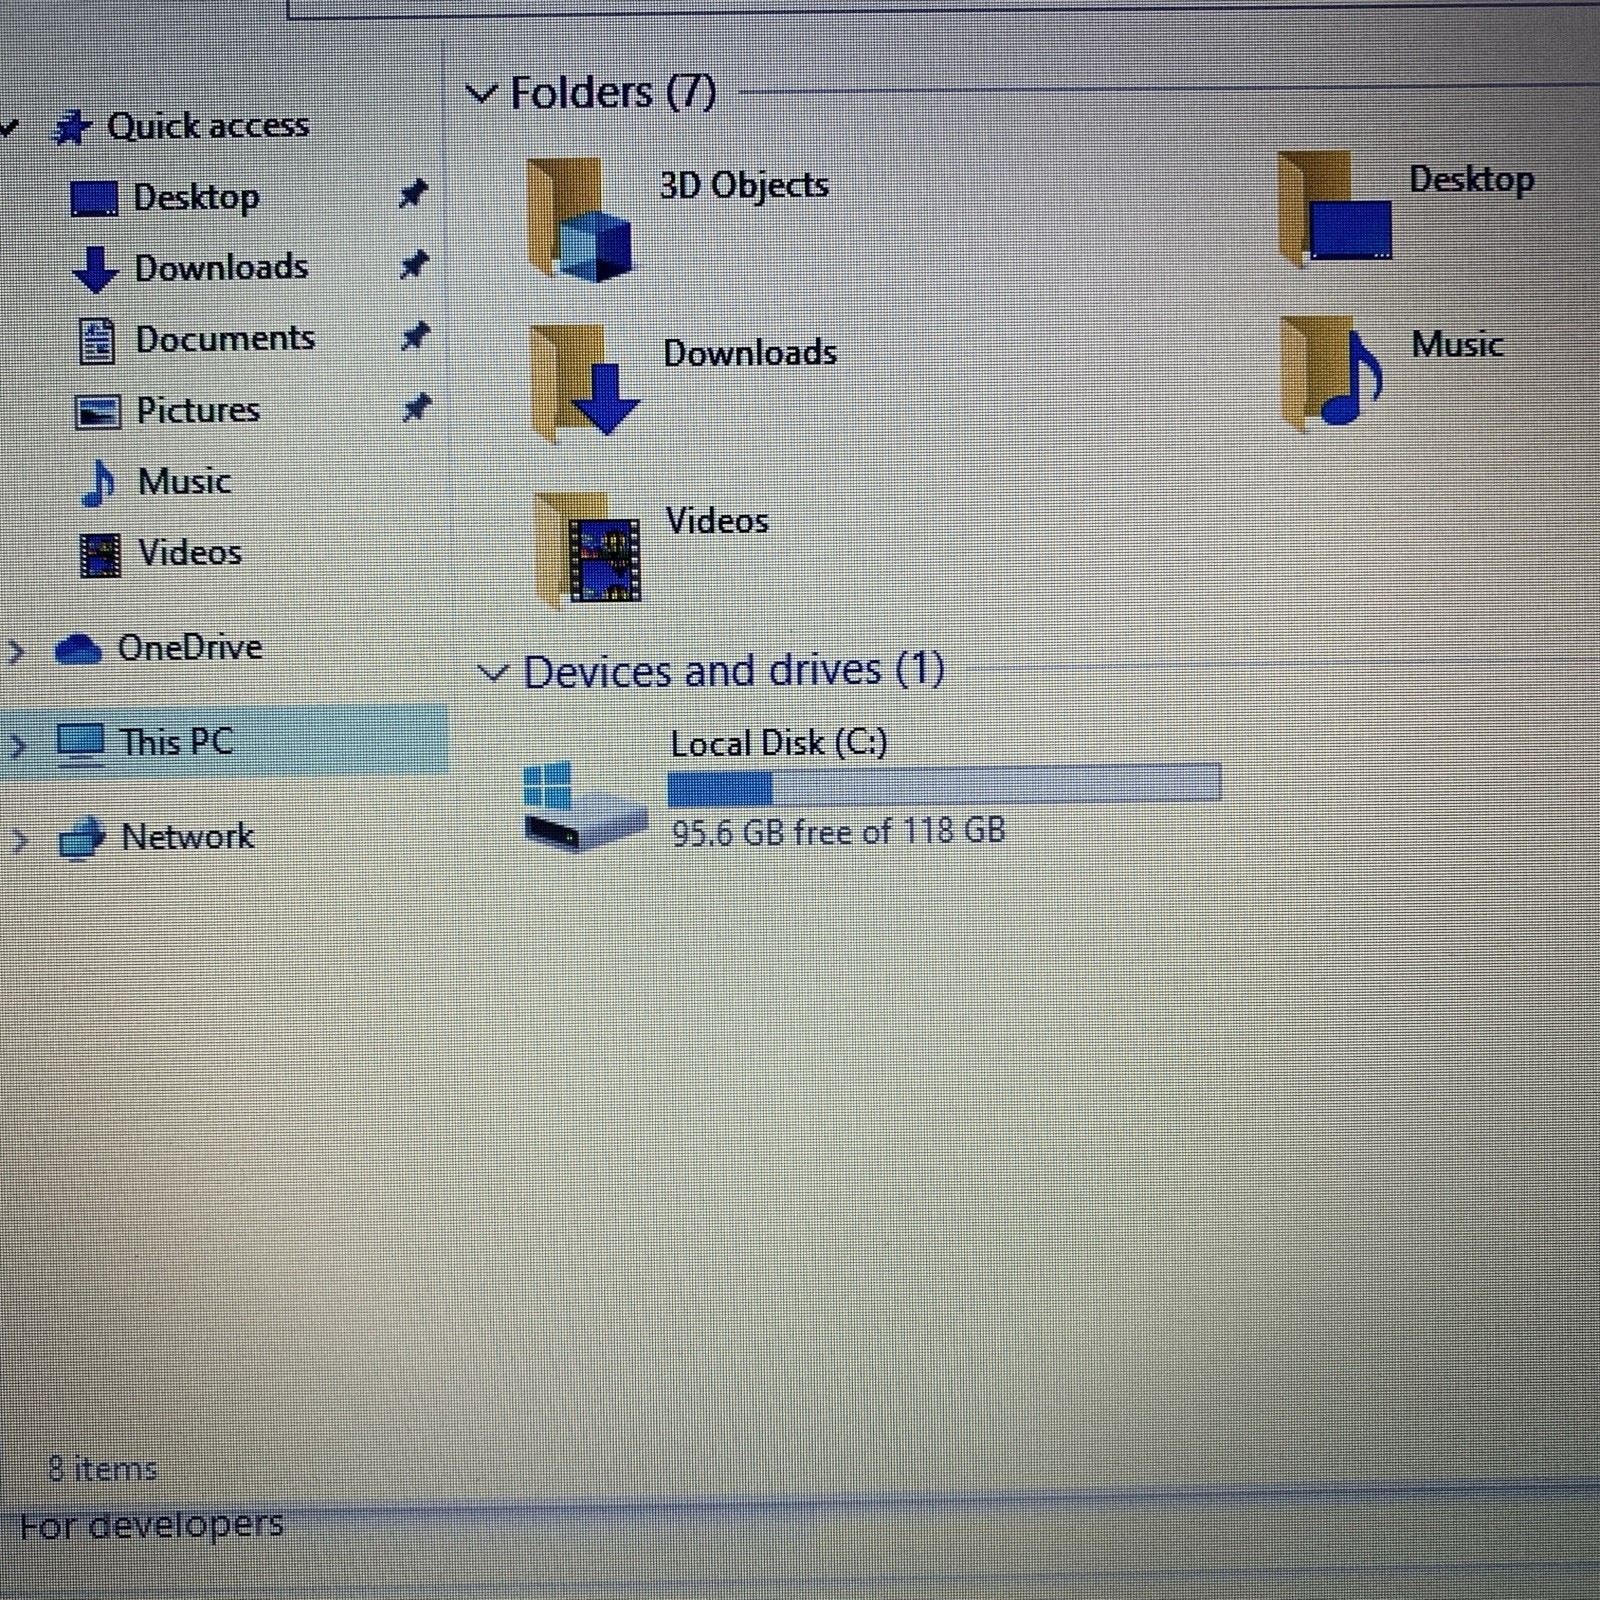Expand the Network tree node arrow
Viewport: 1600px width, 1600px height.
[x=18, y=839]
